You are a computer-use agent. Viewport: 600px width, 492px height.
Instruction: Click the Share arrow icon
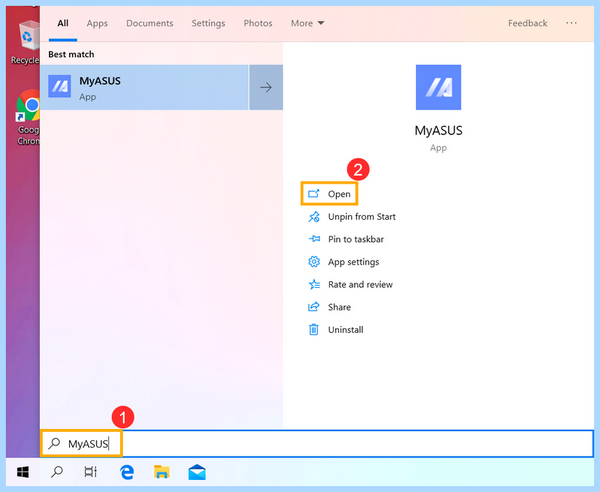click(x=314, y=307)
